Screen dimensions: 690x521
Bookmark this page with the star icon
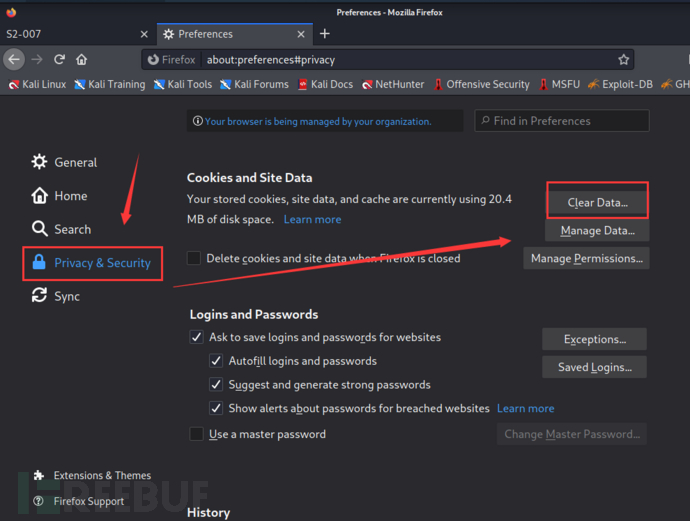click(624, 60)
